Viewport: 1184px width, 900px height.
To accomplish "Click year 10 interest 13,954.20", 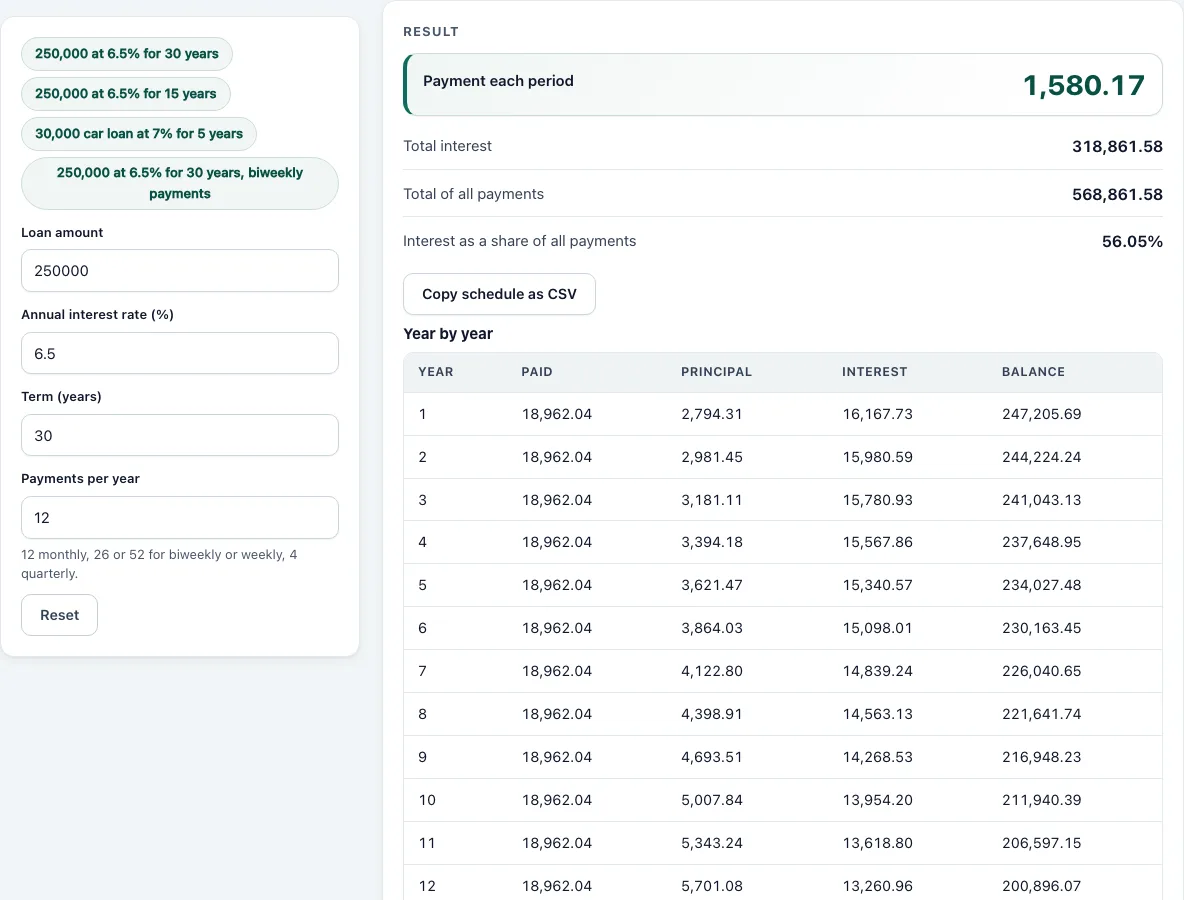I will point(877,800).
